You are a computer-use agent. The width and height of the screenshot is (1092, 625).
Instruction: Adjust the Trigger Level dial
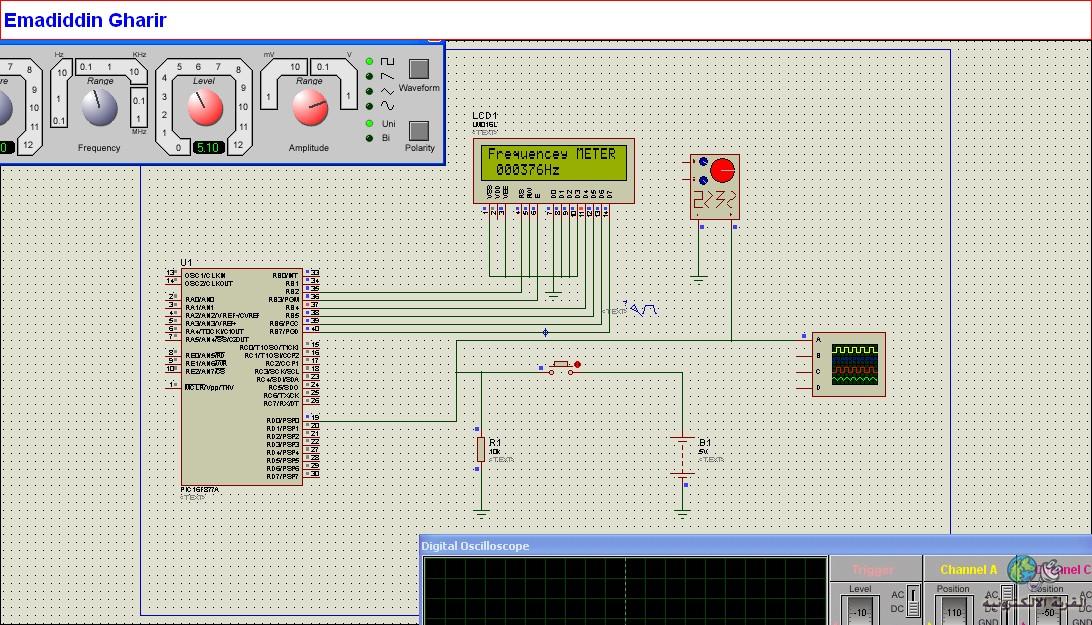pos(860,611)
